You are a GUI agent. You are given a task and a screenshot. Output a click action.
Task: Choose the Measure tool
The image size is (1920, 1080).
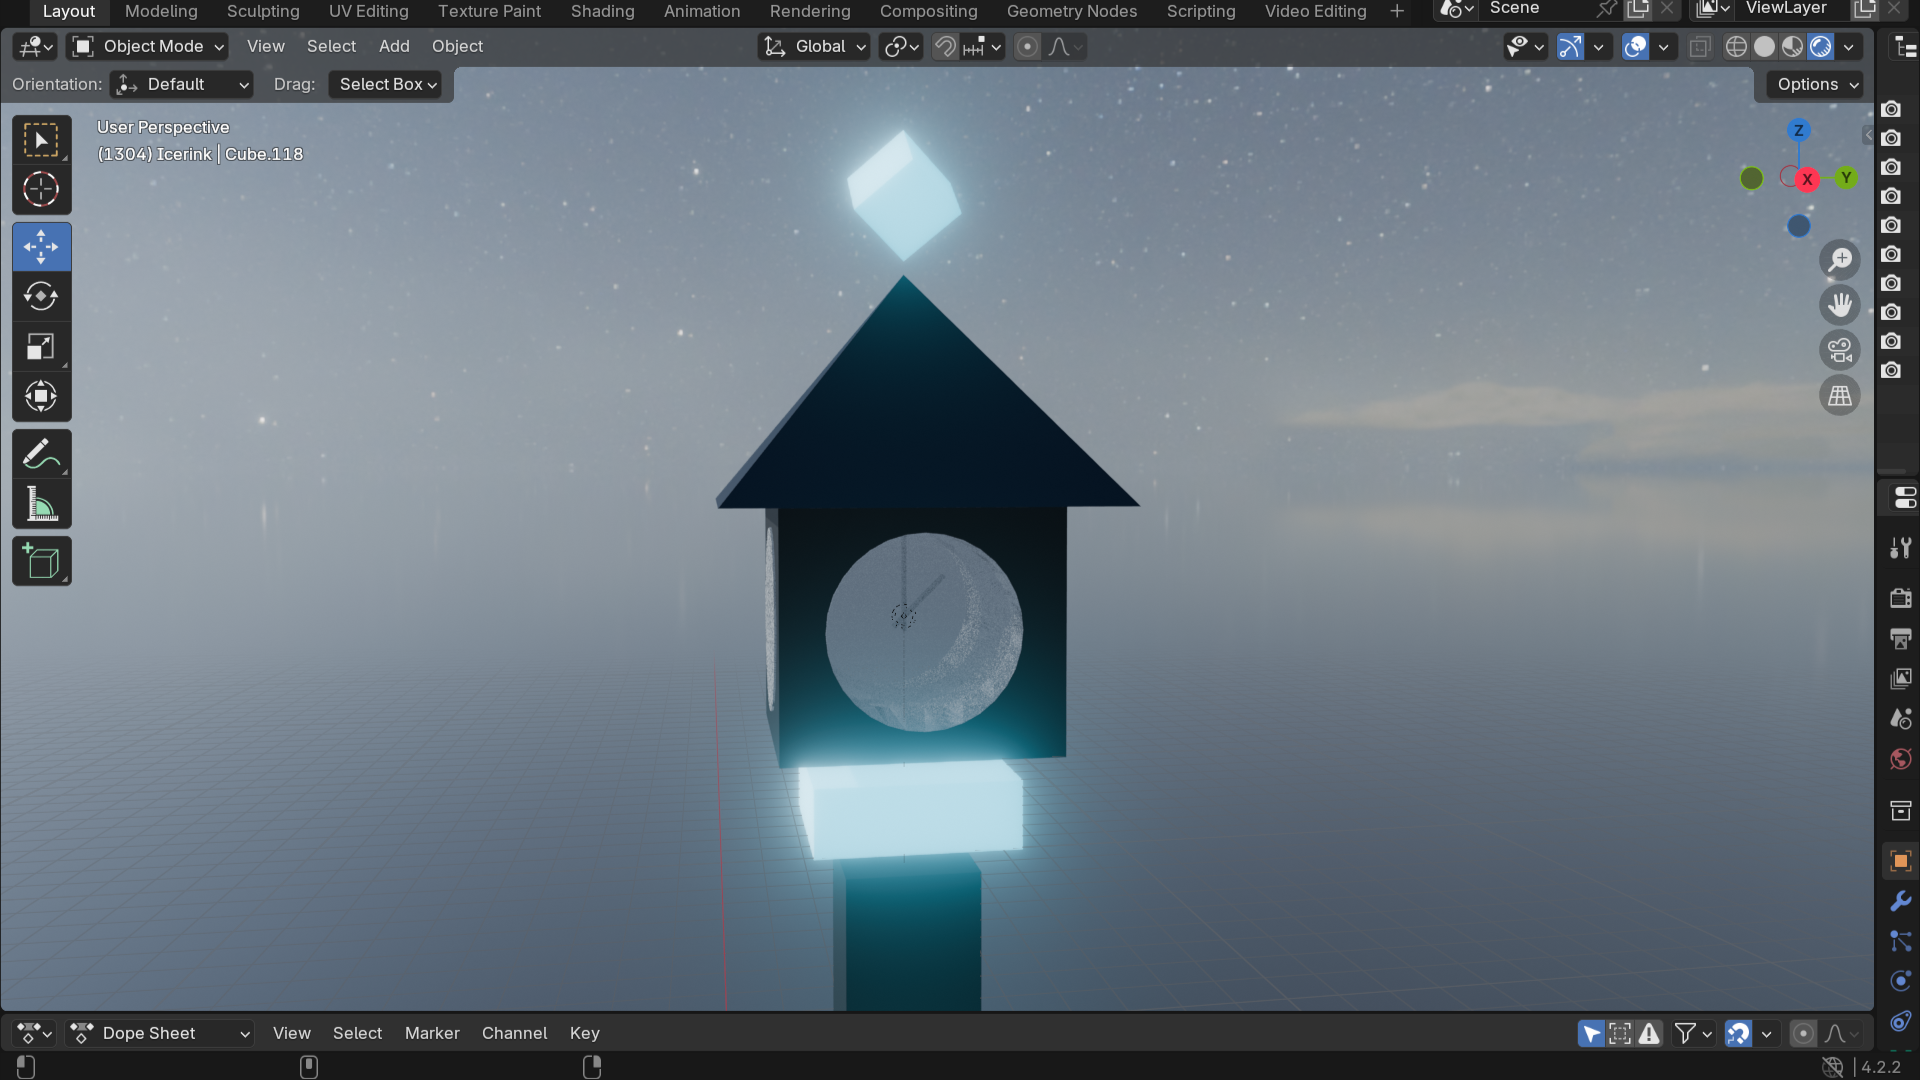41,505
